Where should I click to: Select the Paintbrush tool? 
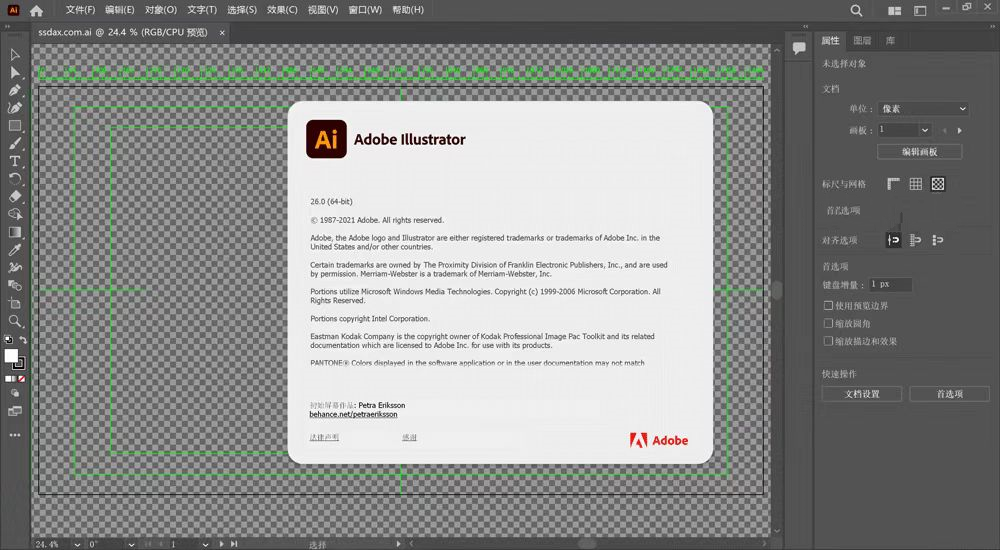(x=15, y=144)
